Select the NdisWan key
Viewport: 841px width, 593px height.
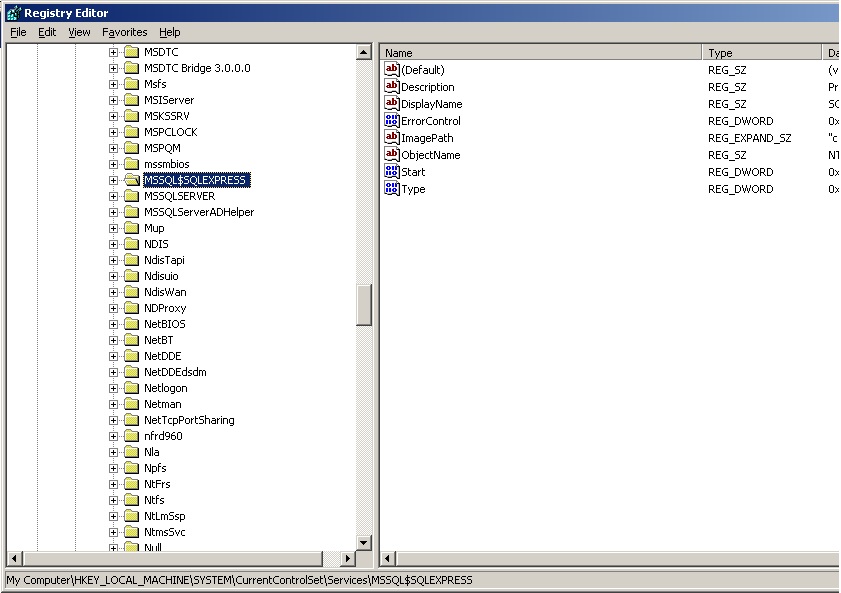(165, 292)
